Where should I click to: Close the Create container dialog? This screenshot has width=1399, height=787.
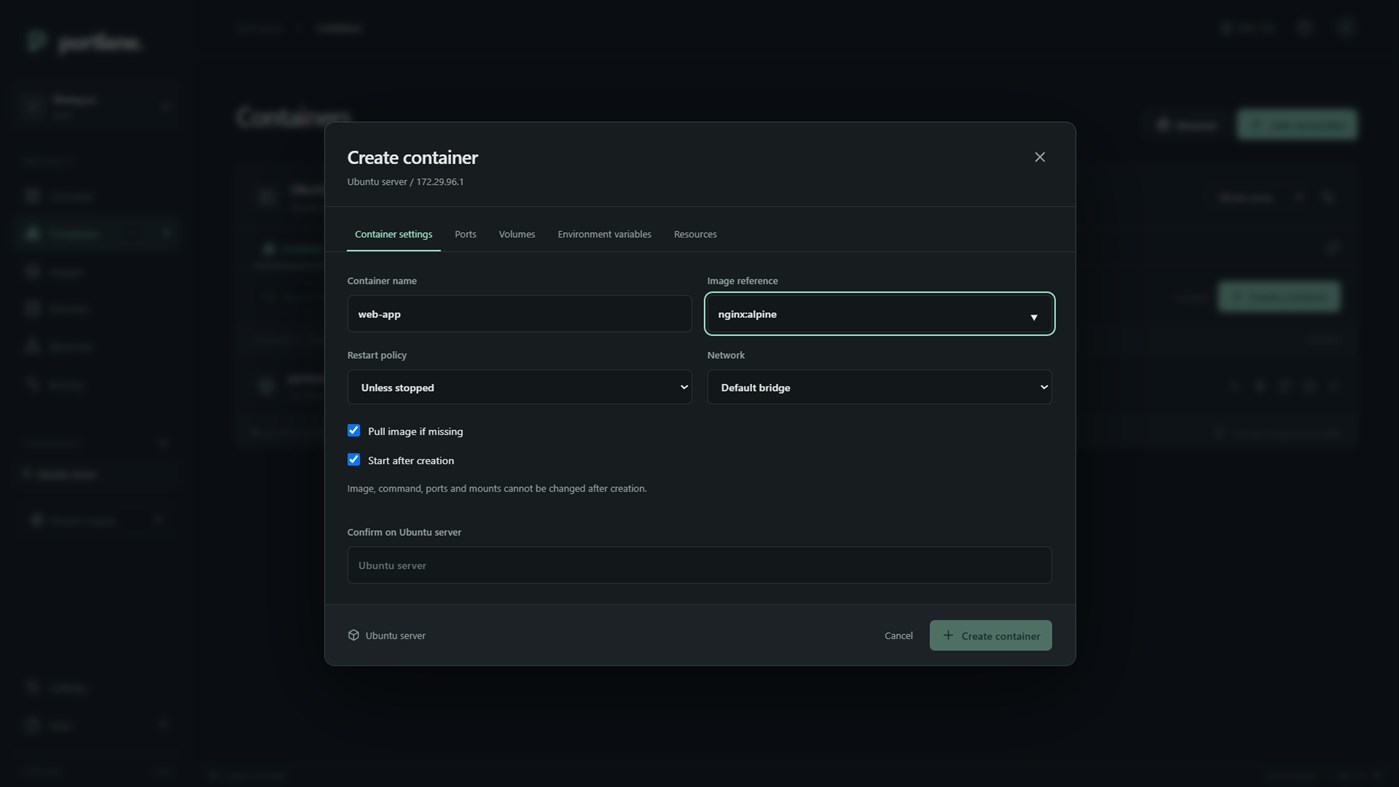pyautogui.click(x=1040, y=157)
